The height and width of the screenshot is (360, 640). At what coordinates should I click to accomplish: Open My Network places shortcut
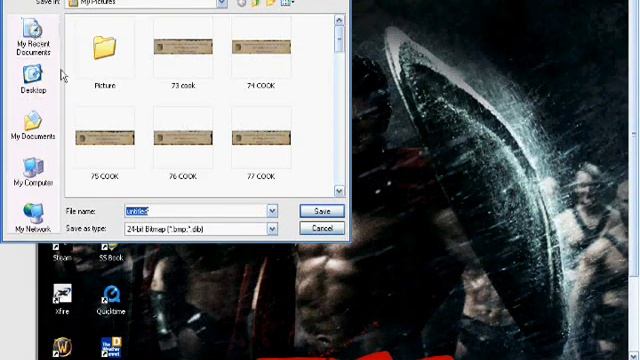pos(33,217)
